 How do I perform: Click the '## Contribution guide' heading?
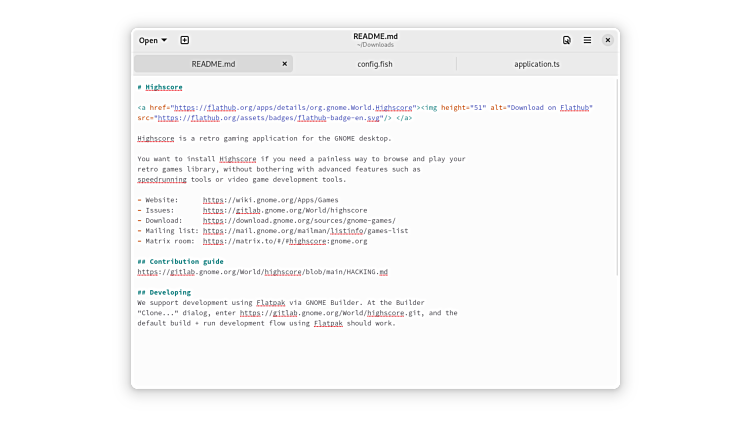pos(180,262)
